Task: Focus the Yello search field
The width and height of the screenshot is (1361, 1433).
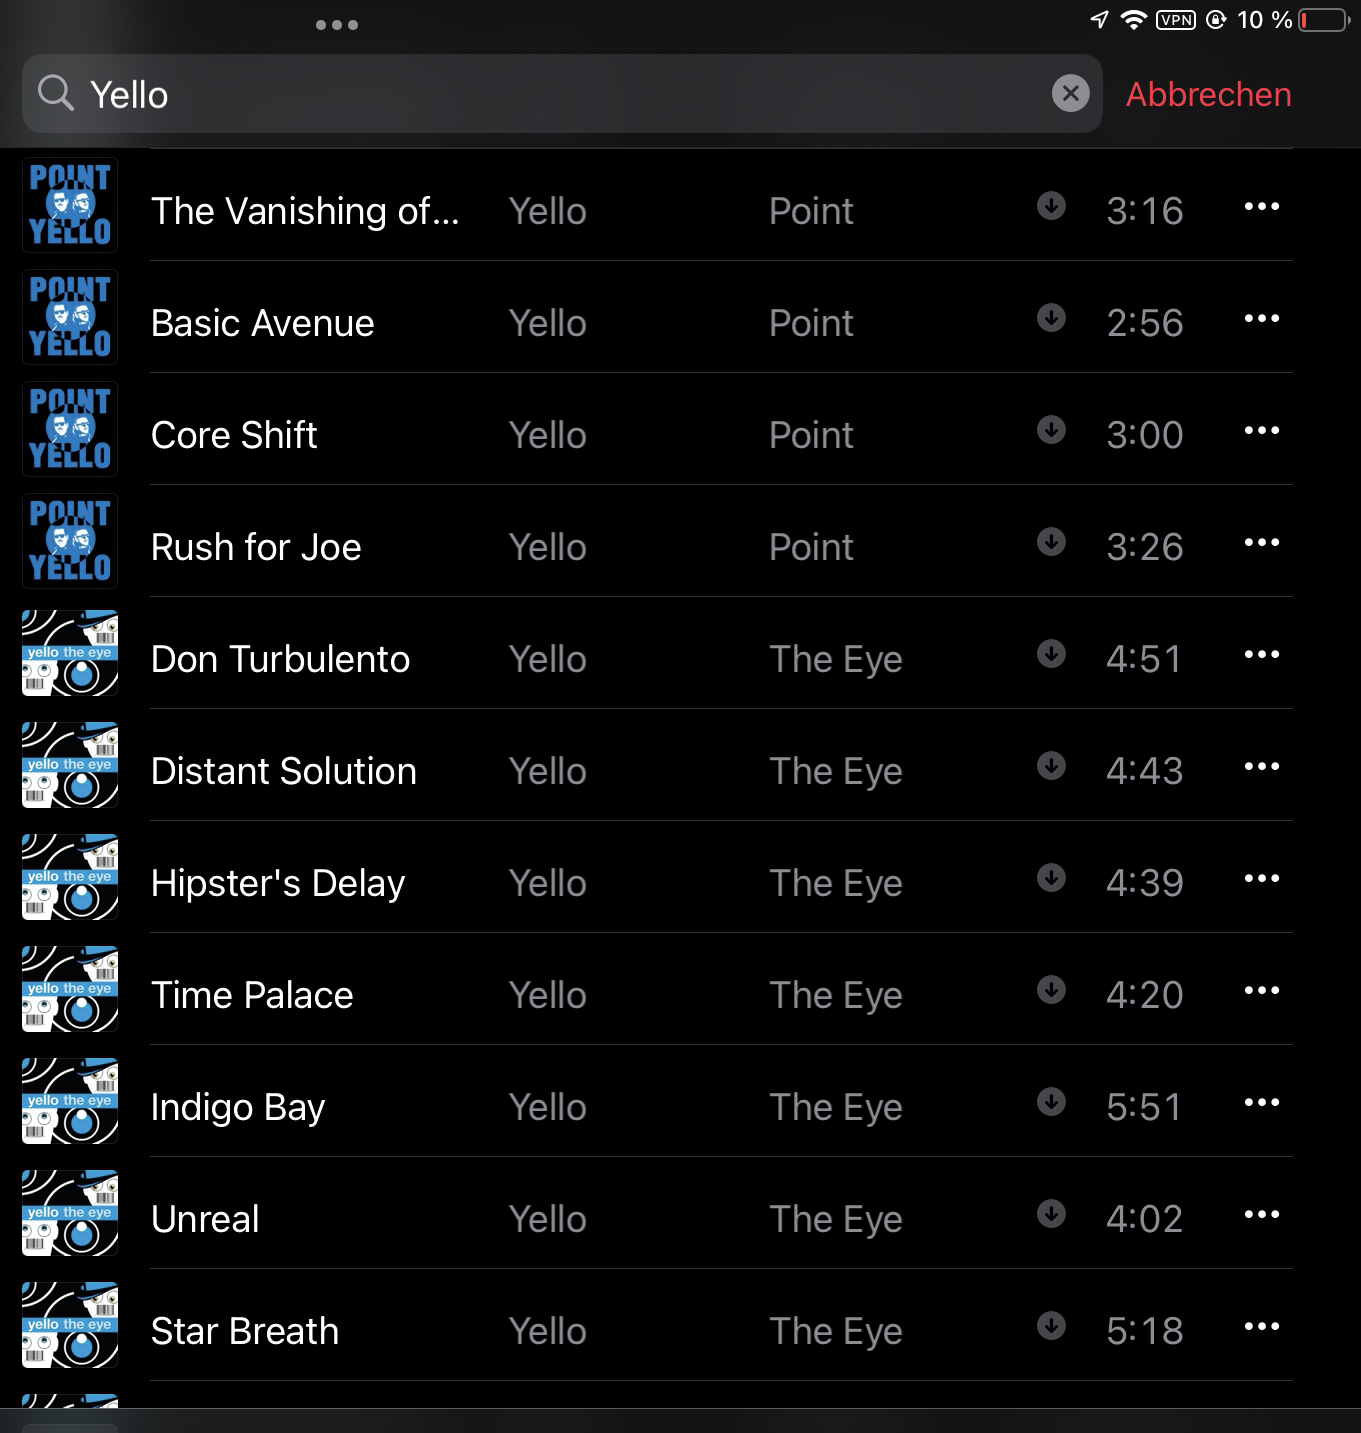Action: tap(562, 93)
